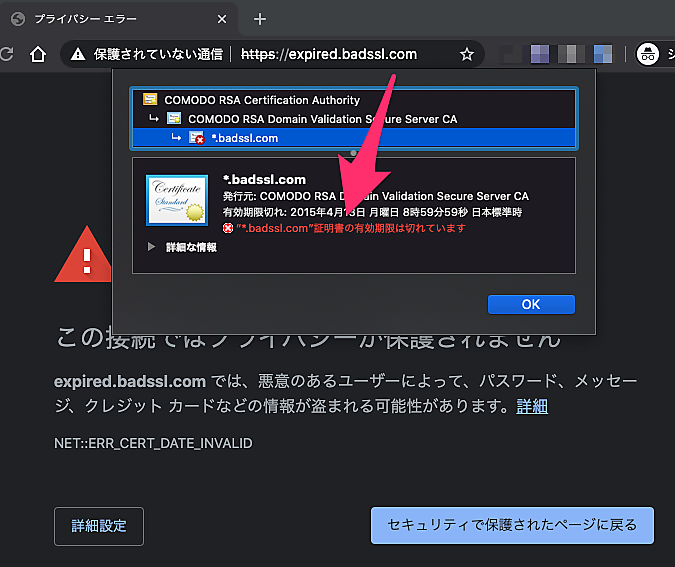Click the Certificate Standard thumbnail image

click(177, 200)
